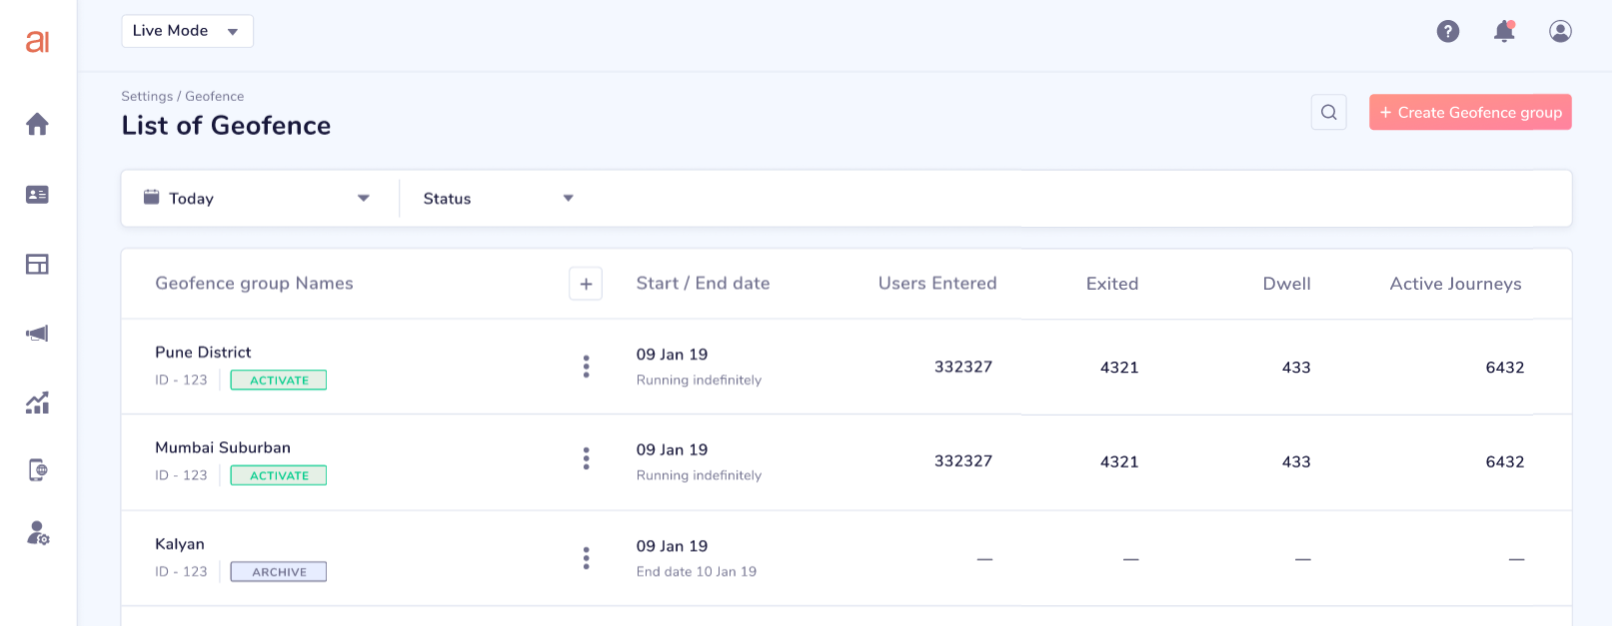Open the user profile avatar icon

click(1560, 31)
